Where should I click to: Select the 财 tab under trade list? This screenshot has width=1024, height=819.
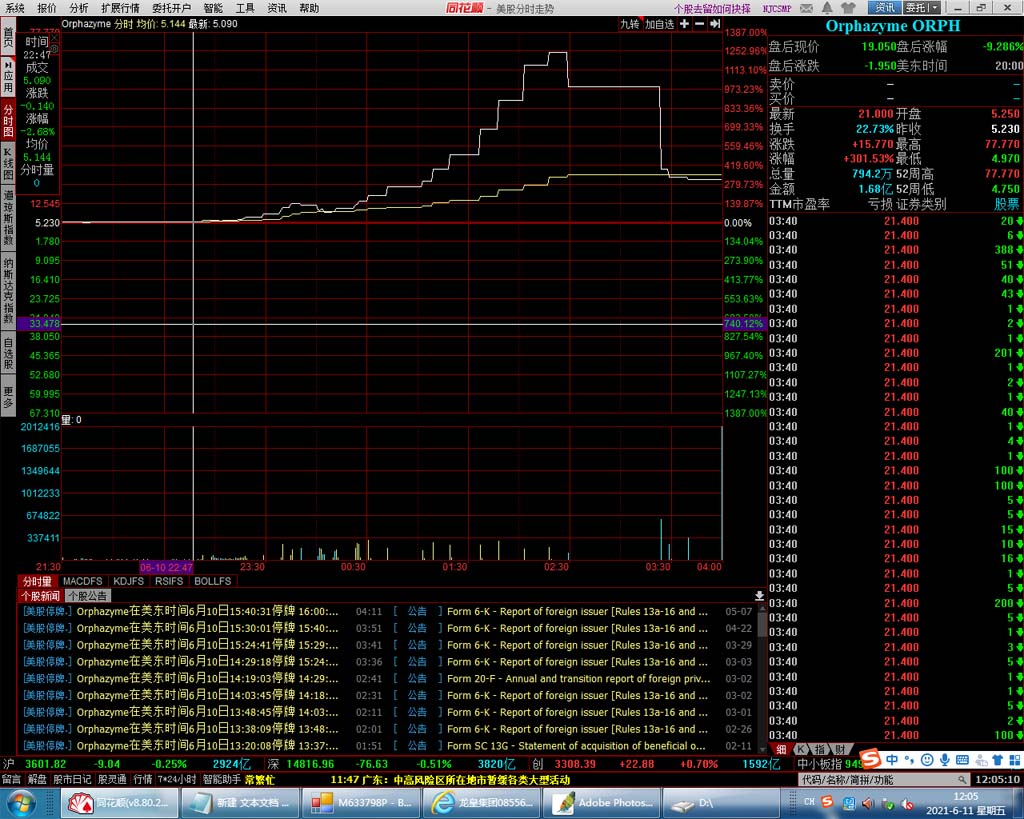click(x=840, y=749)
